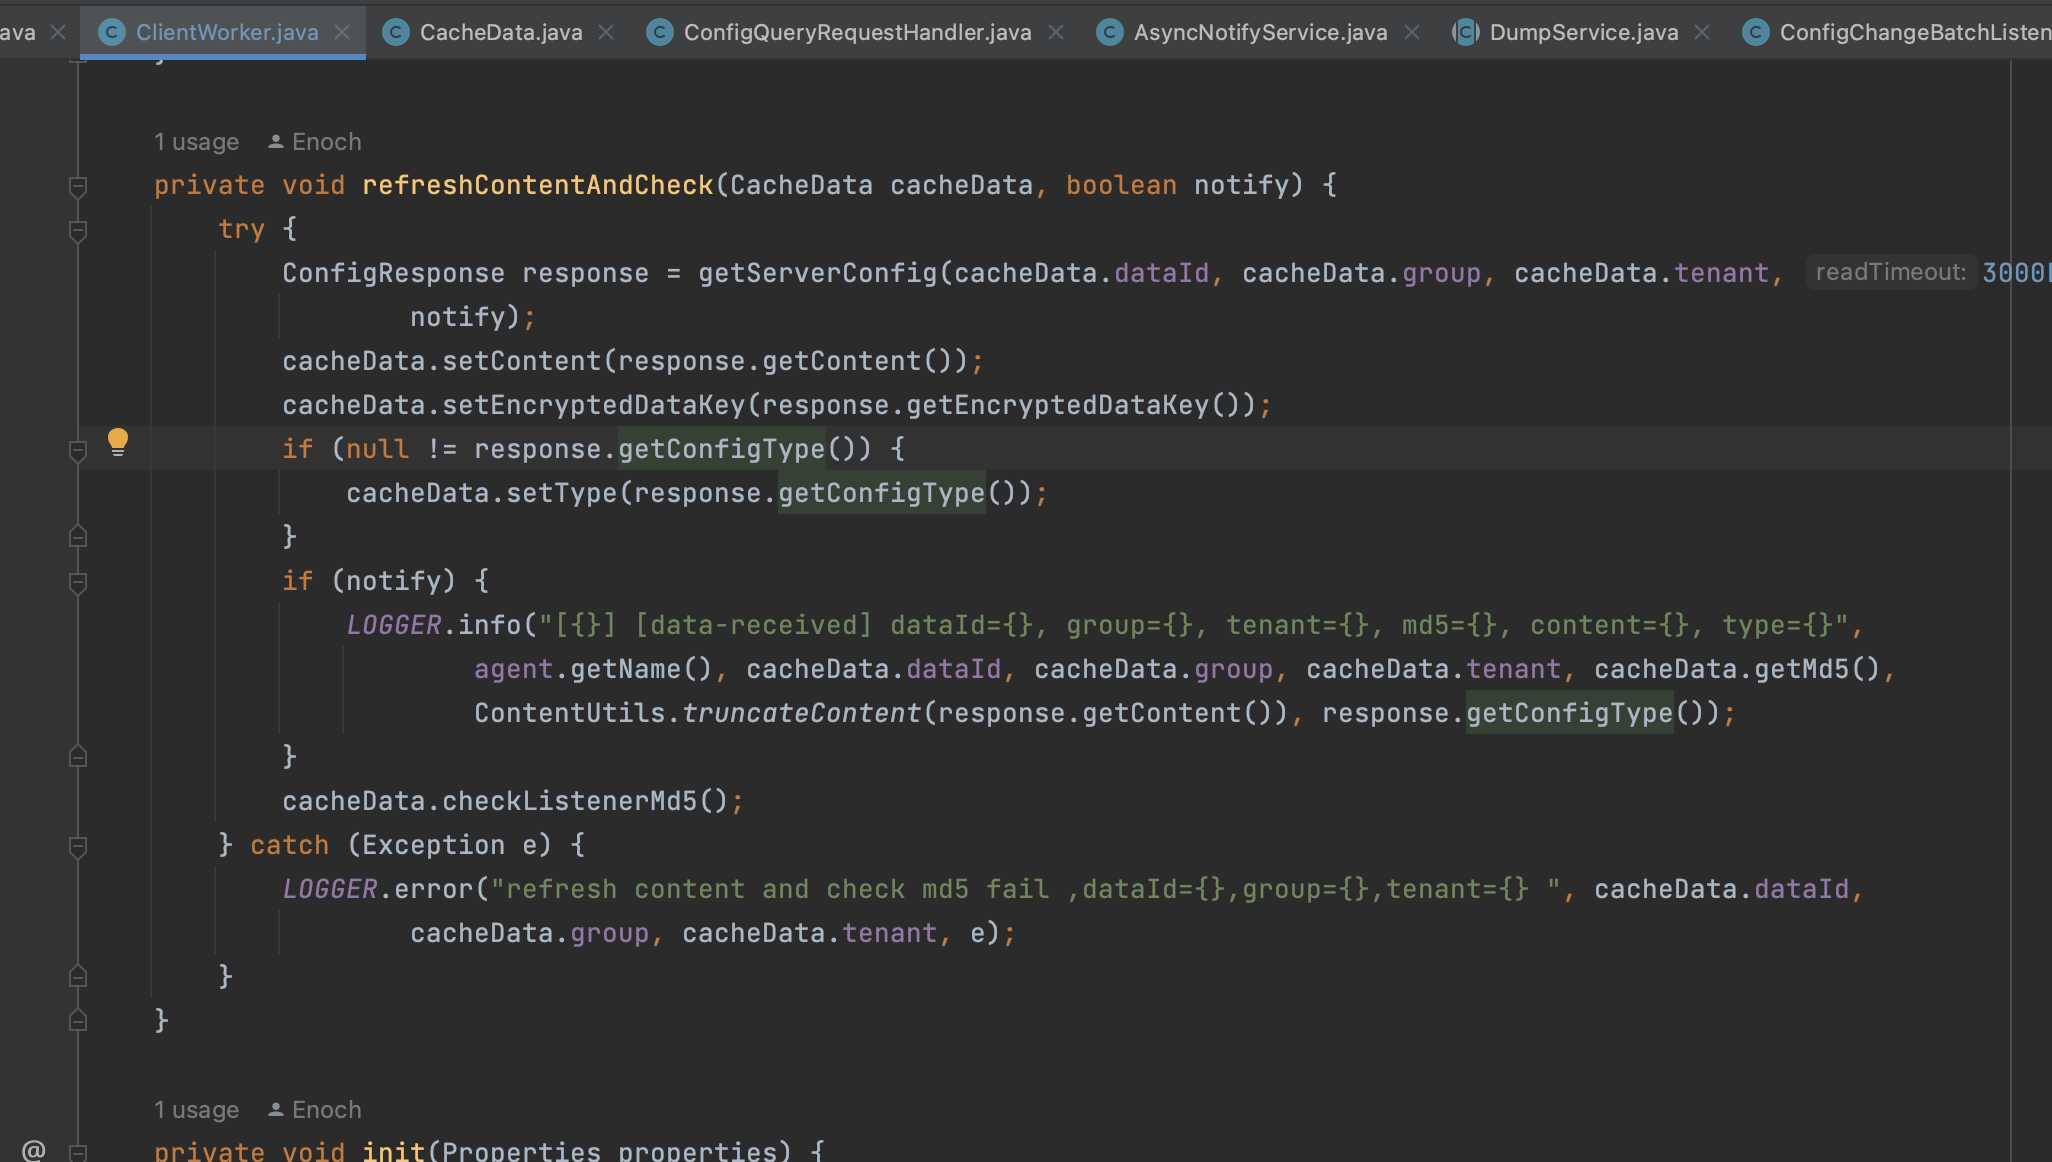Click author icon beside Enoch above refreshContentAndCheck
This screenshot has height=1162, width=2052.
pyautogui.click(x=276, y=142)
